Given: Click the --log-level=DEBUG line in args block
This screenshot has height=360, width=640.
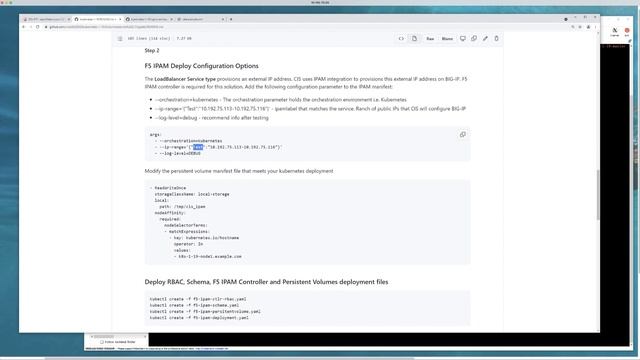Looking at the screenshot, I should click(180, 153).
